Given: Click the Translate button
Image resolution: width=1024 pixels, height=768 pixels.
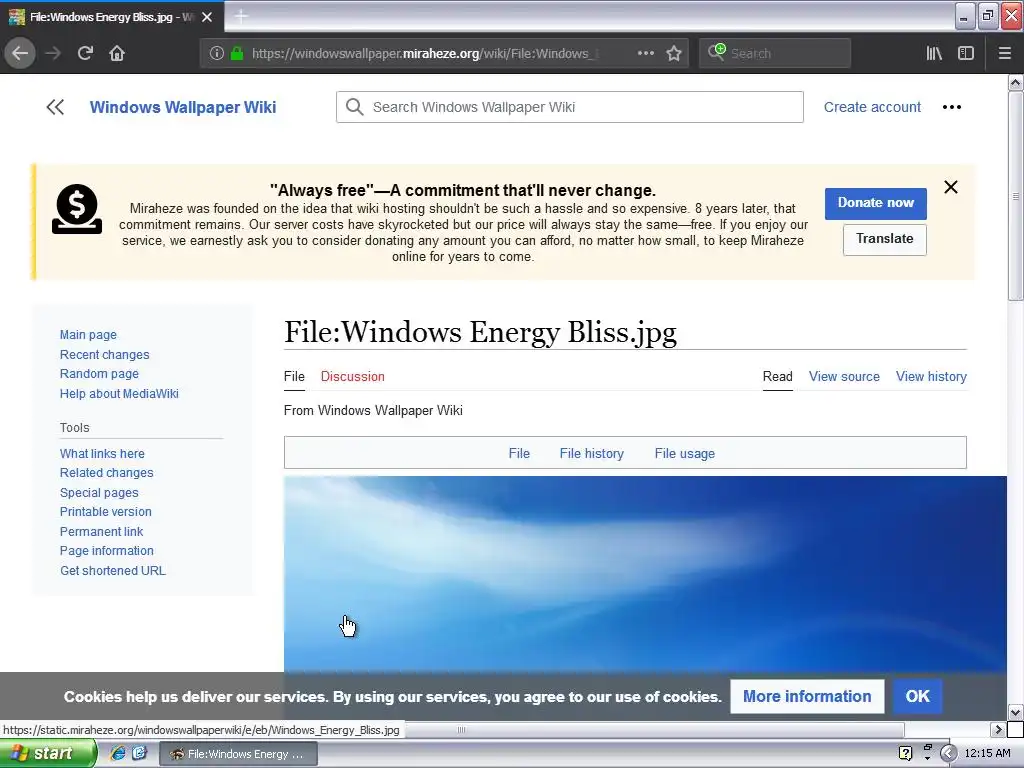Looking at the screenshot, I should [x=884, y=239].
